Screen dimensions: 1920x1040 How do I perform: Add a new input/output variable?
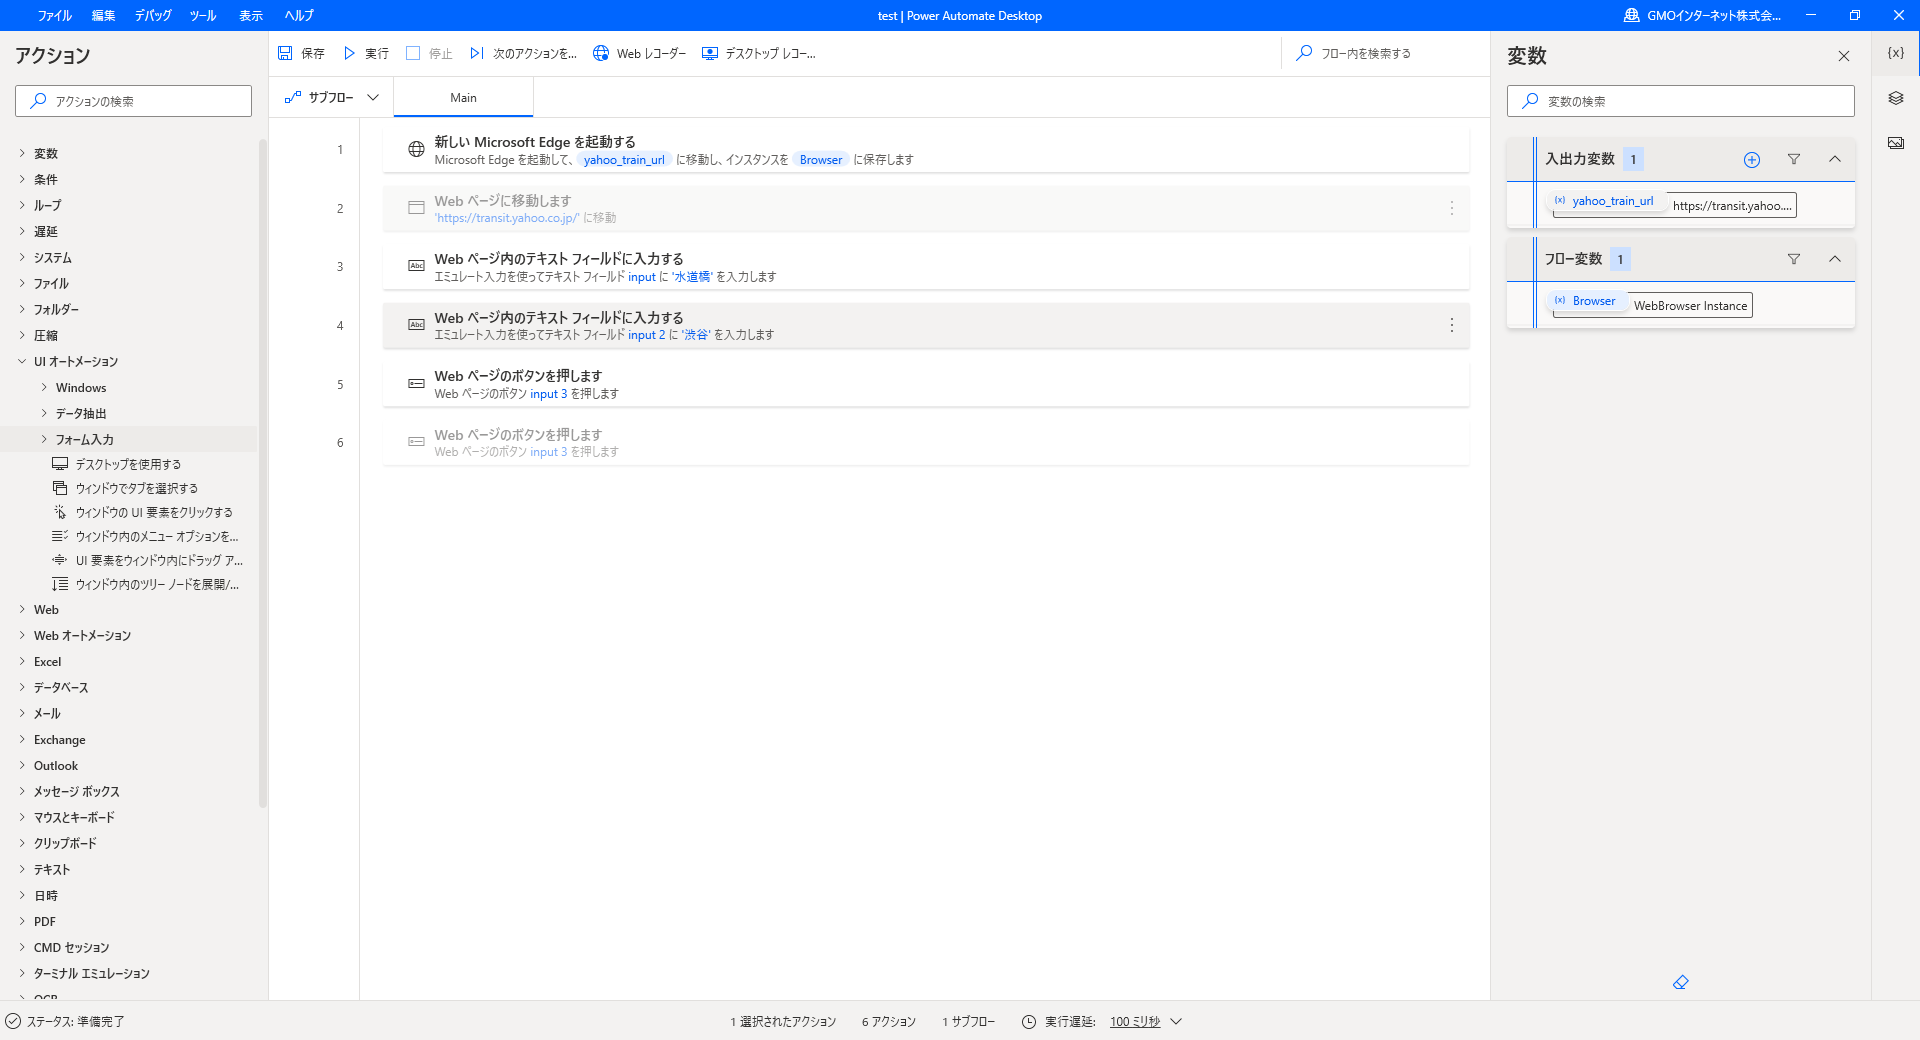[x=1752, y=159]
